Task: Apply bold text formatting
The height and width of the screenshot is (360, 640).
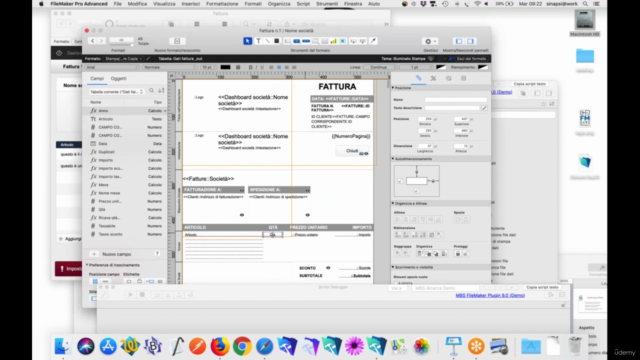Action: [x=250, y=67]
